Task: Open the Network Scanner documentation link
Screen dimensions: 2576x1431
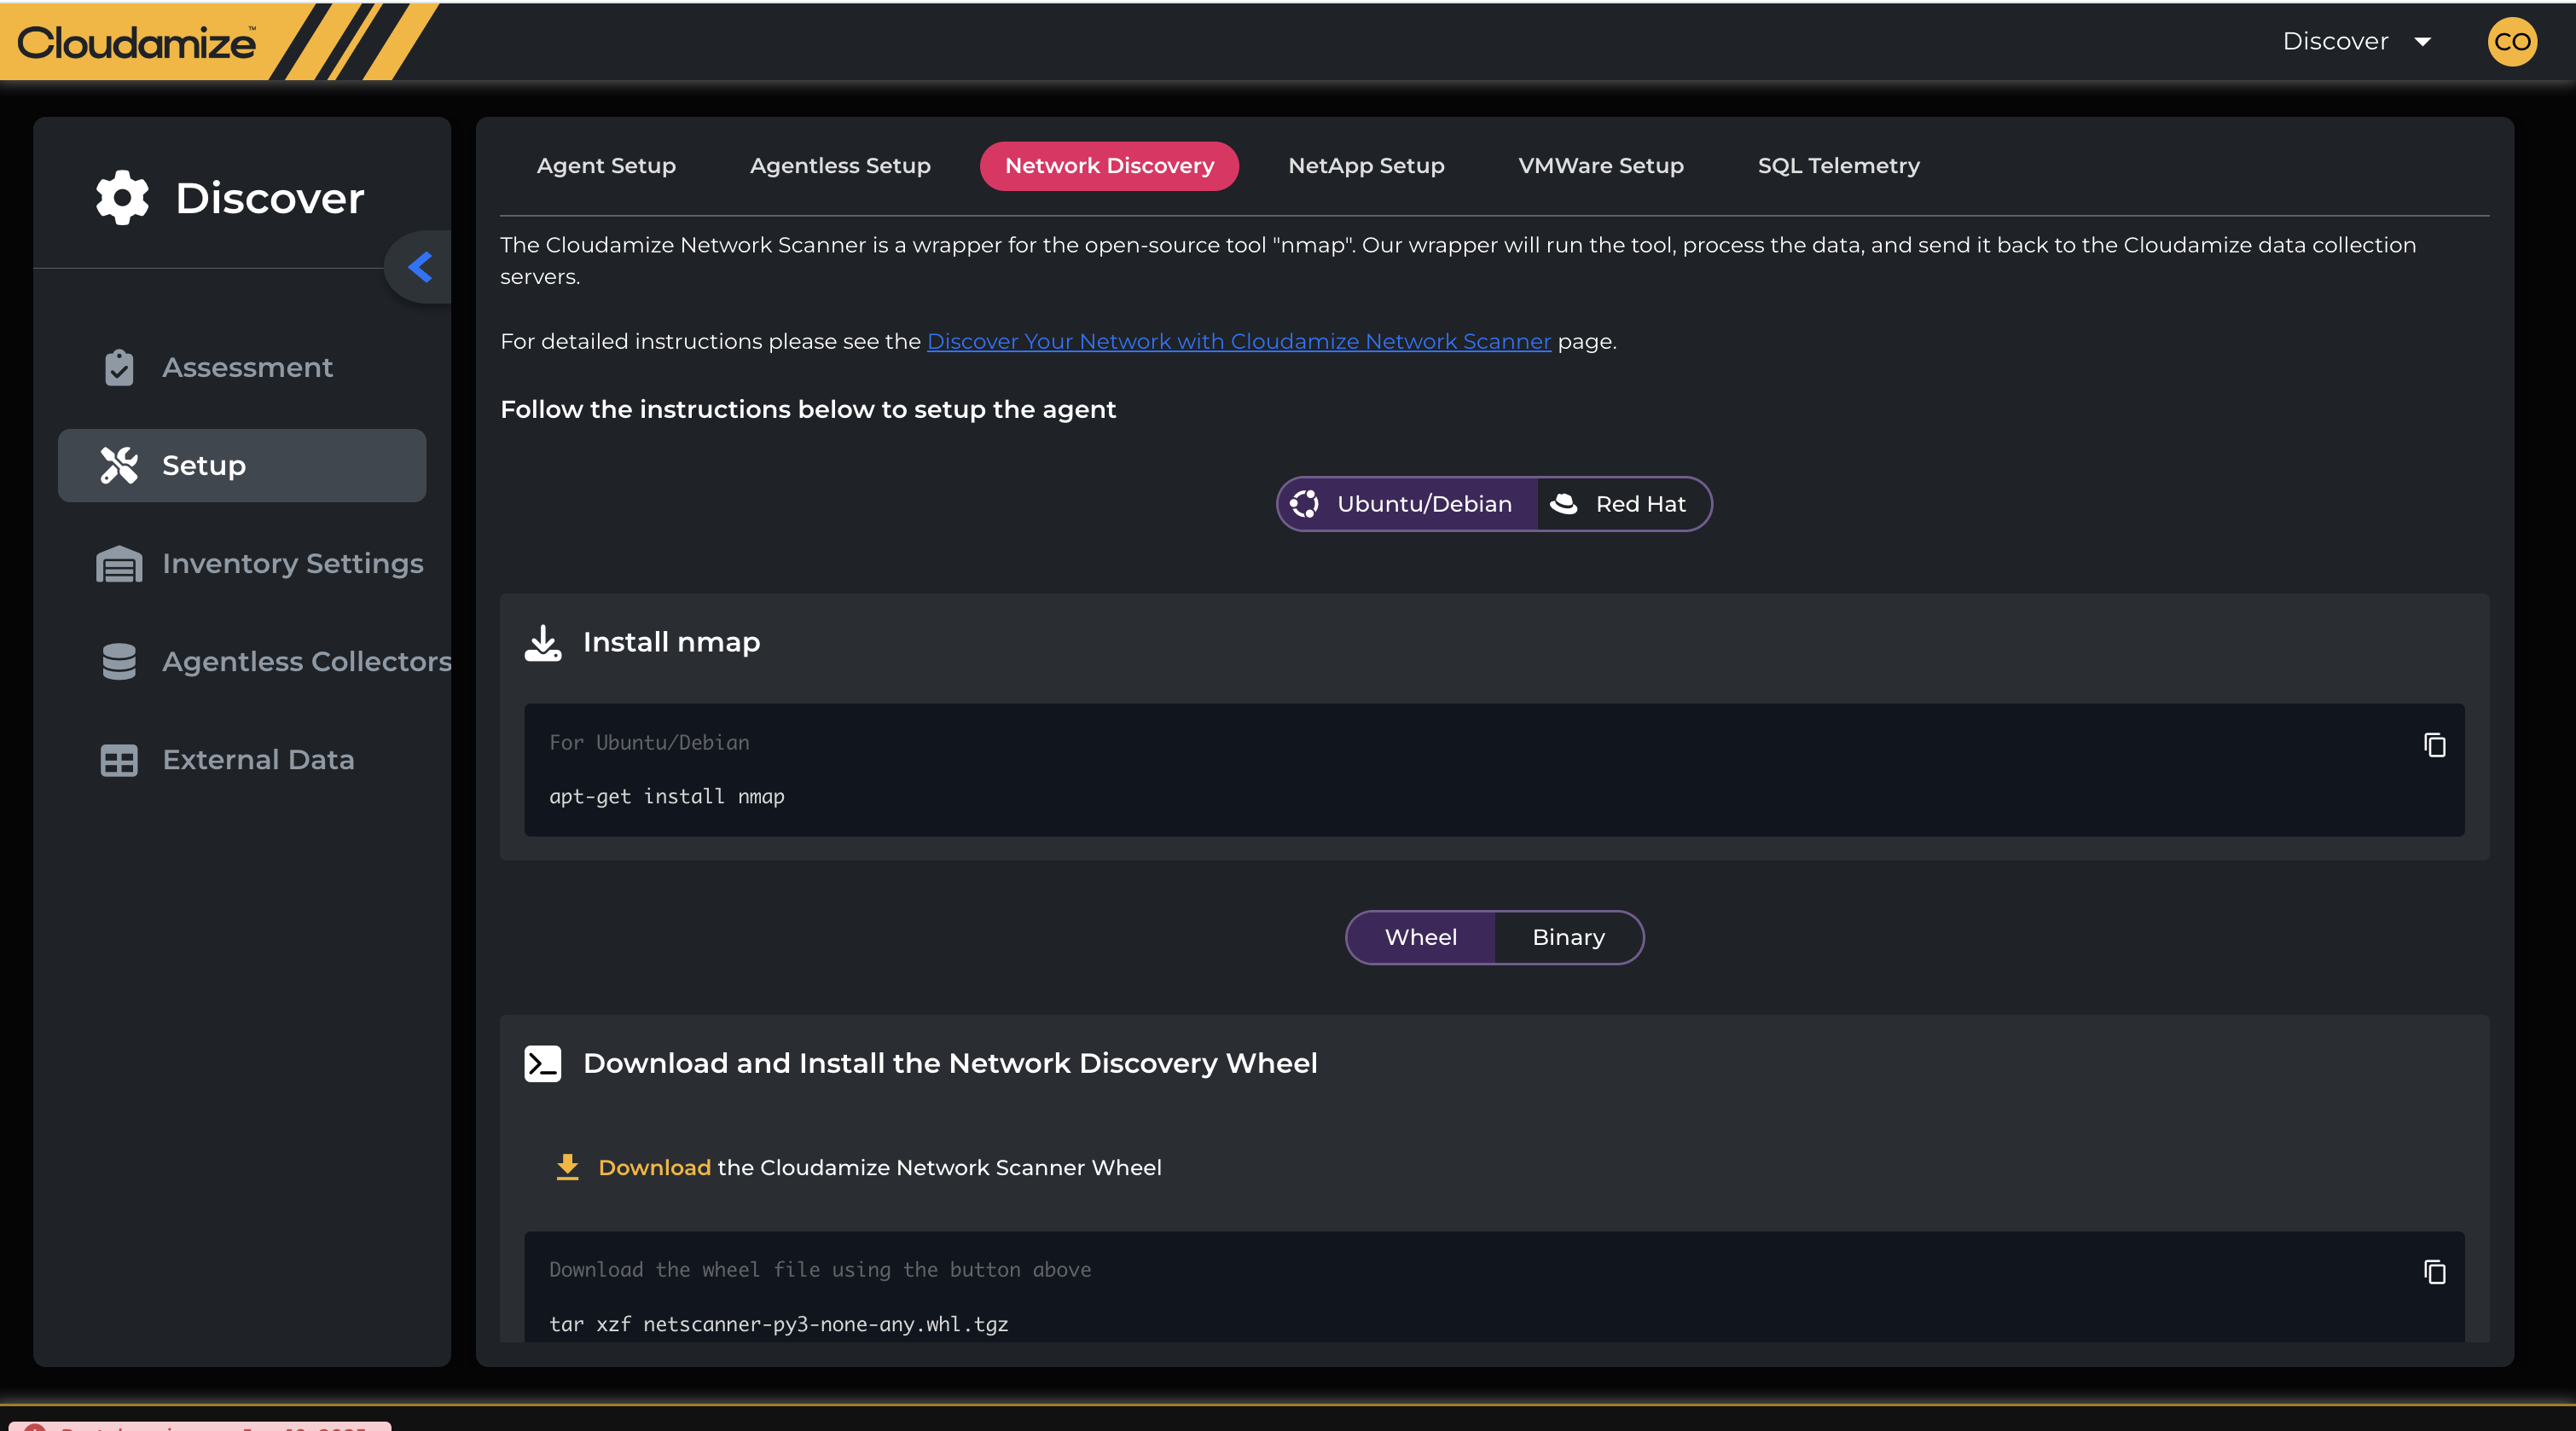Action: coord(1238,342)
